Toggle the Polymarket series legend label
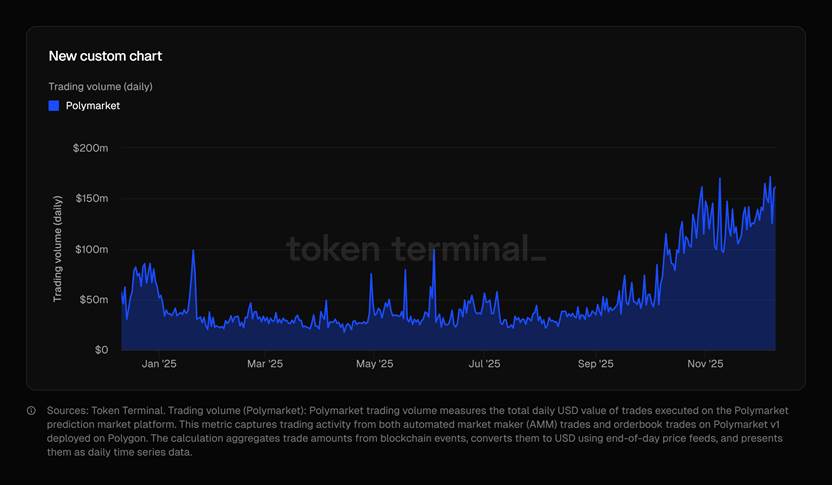The width and height of the screenshot is (832, 485). [x=93, y=106]
